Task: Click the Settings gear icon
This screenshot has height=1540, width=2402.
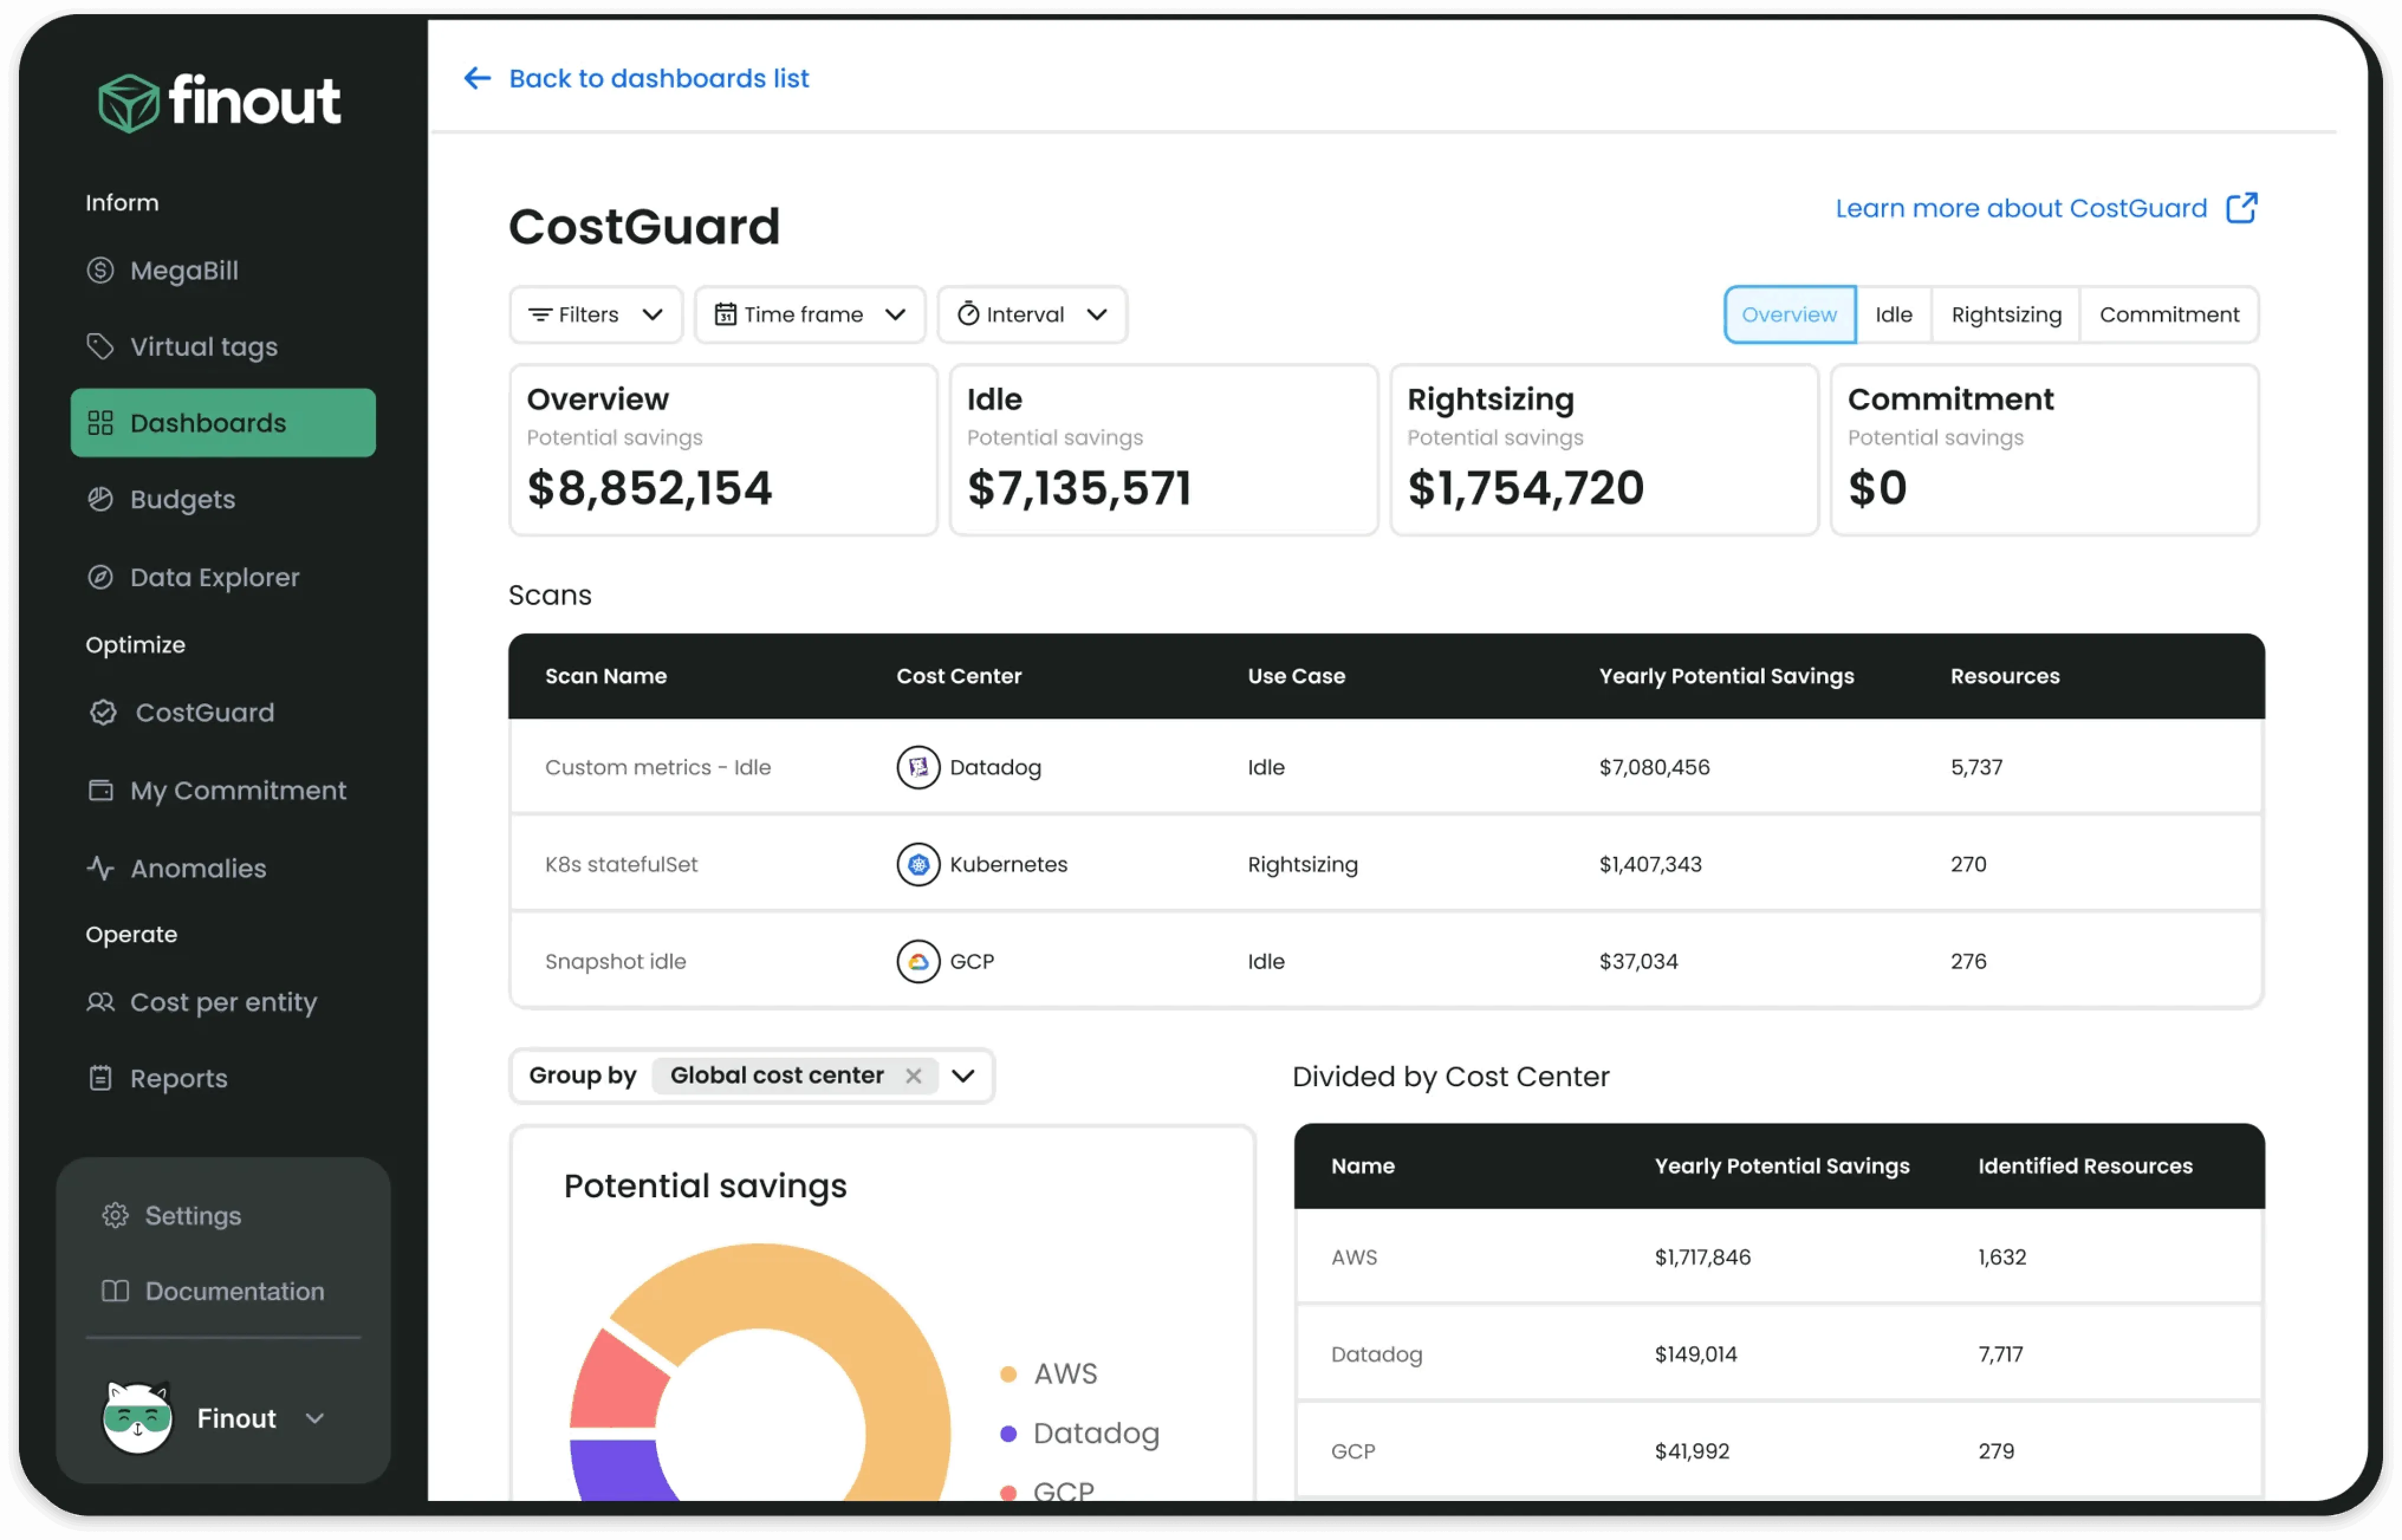Action: [x=115, y=1215]
